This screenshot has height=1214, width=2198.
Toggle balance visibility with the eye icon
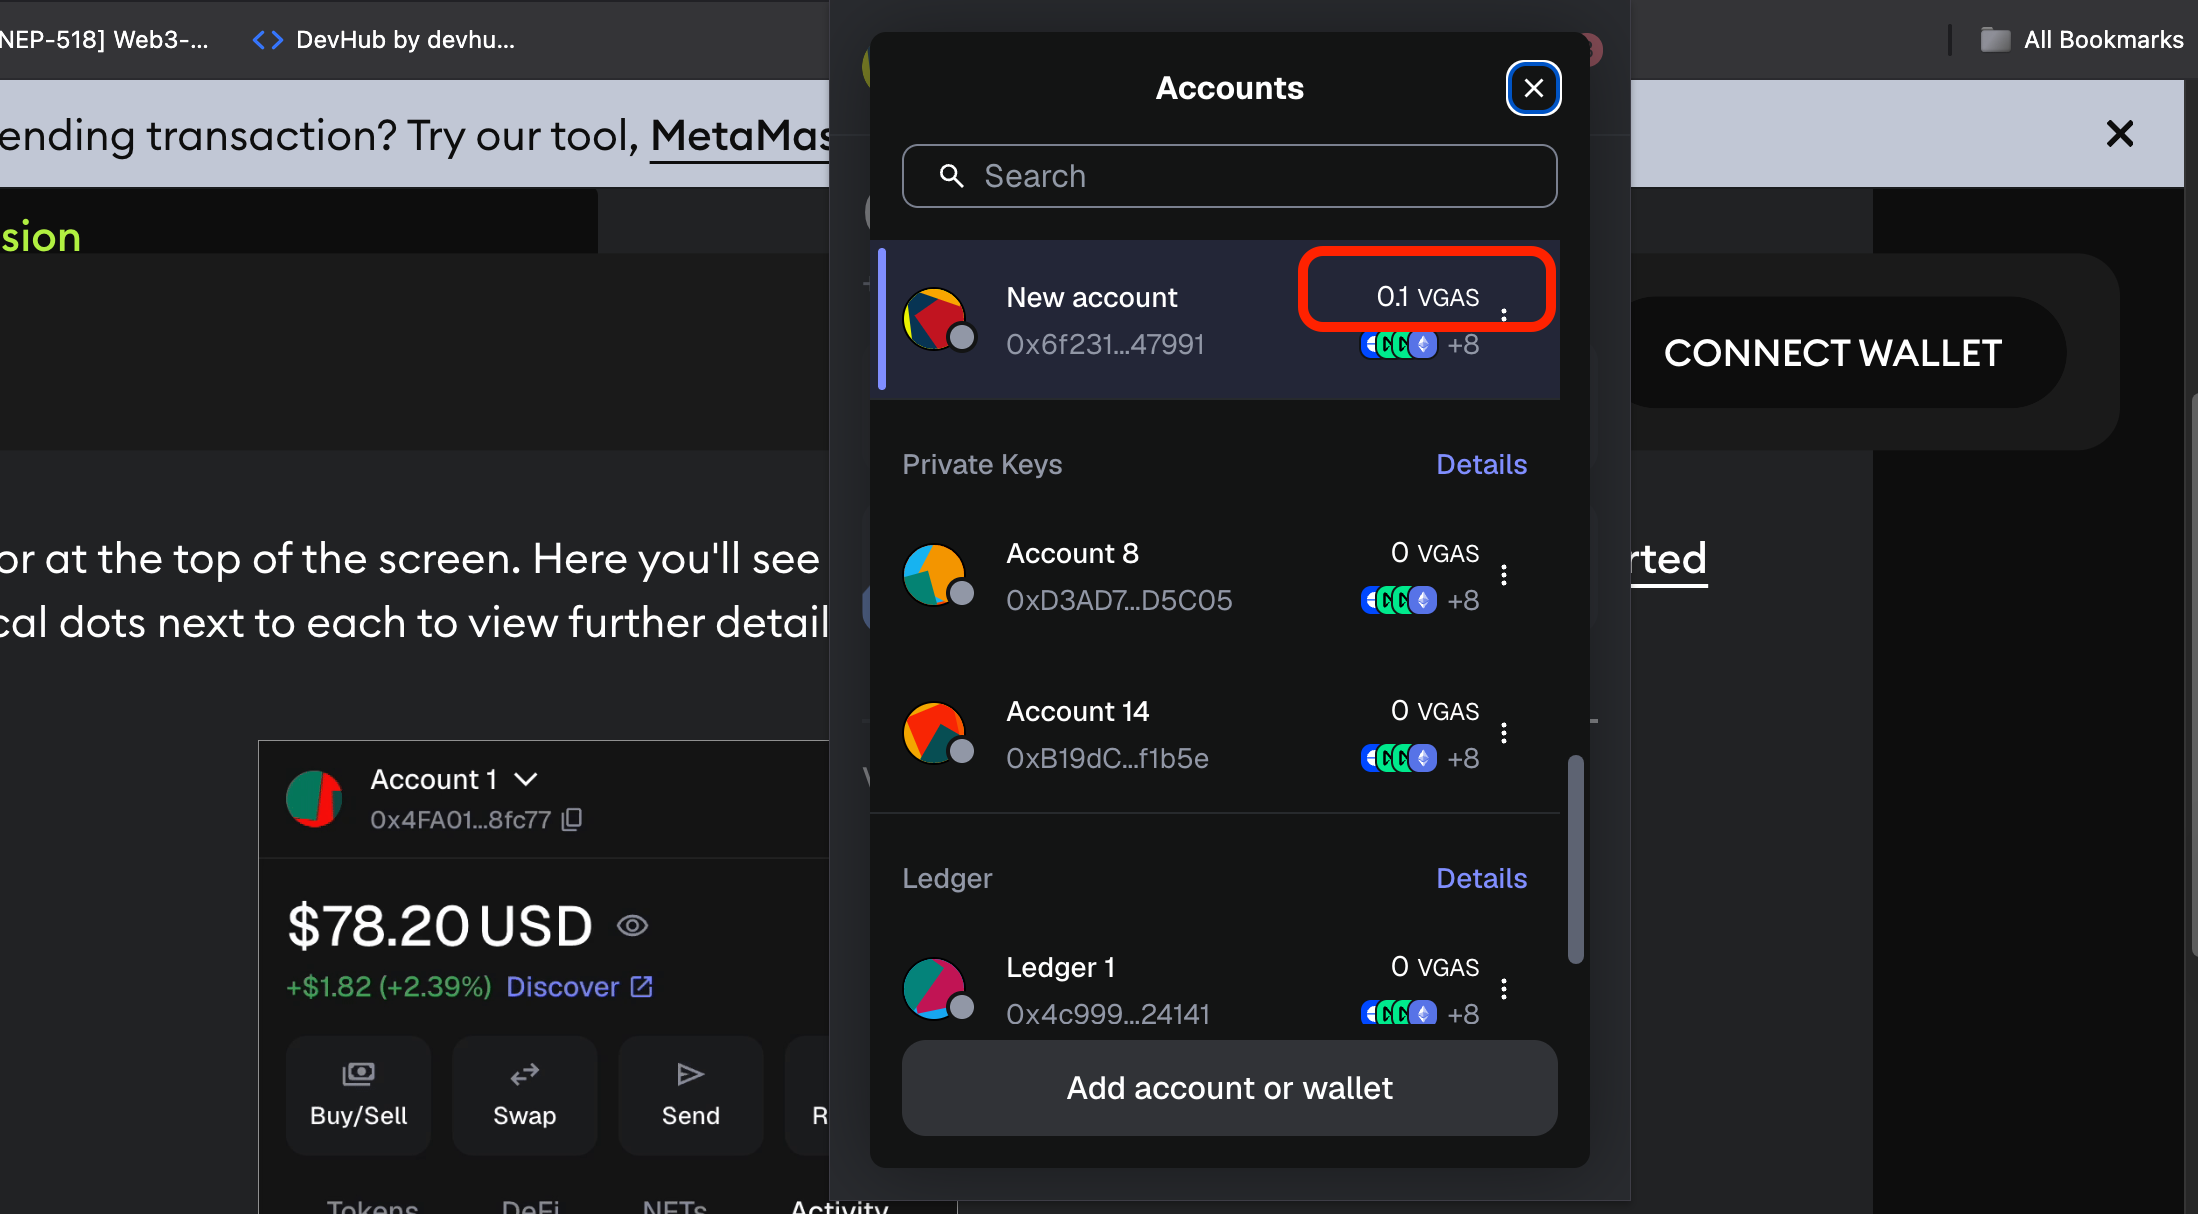633,925
